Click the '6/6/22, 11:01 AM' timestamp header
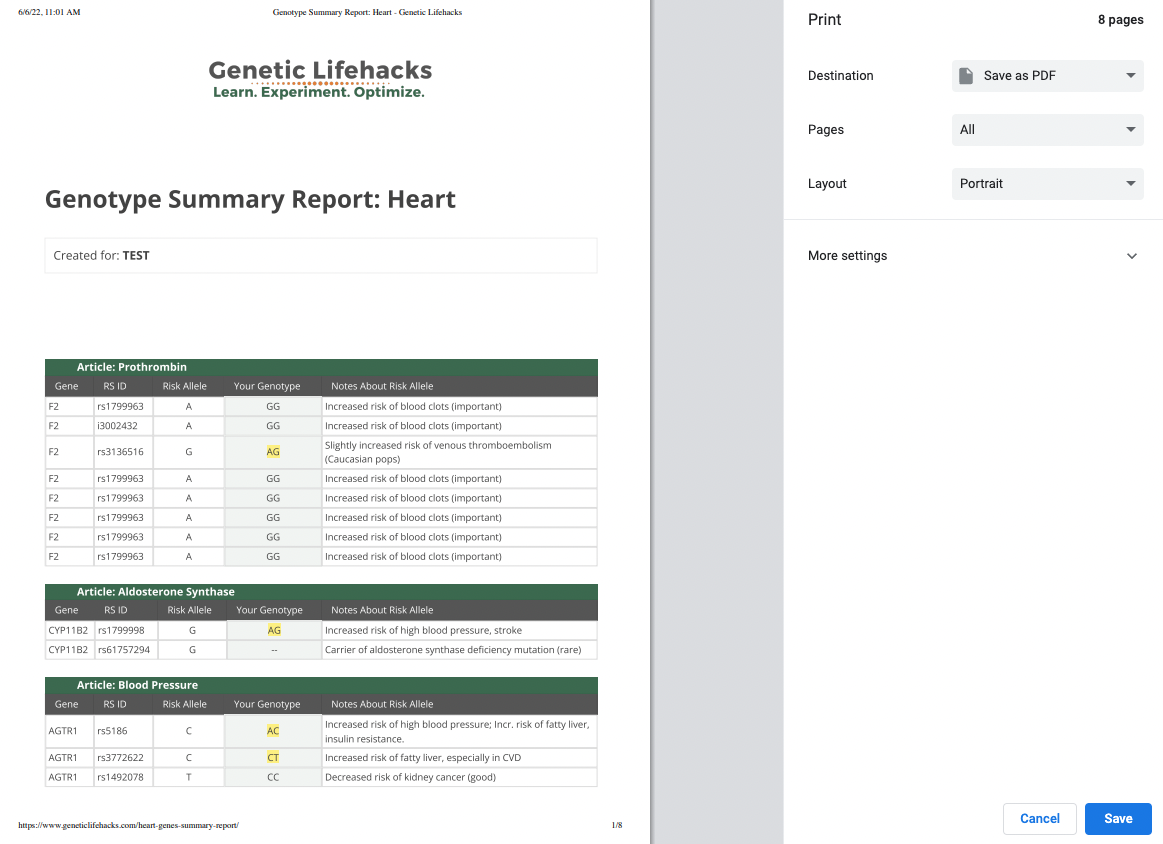The image size is (1163, 844). pyautogui.click(x=49, y=12)
